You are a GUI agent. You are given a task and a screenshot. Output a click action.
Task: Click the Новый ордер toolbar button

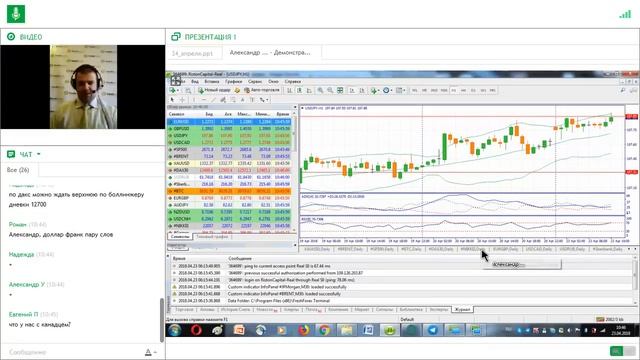point(214,90)
